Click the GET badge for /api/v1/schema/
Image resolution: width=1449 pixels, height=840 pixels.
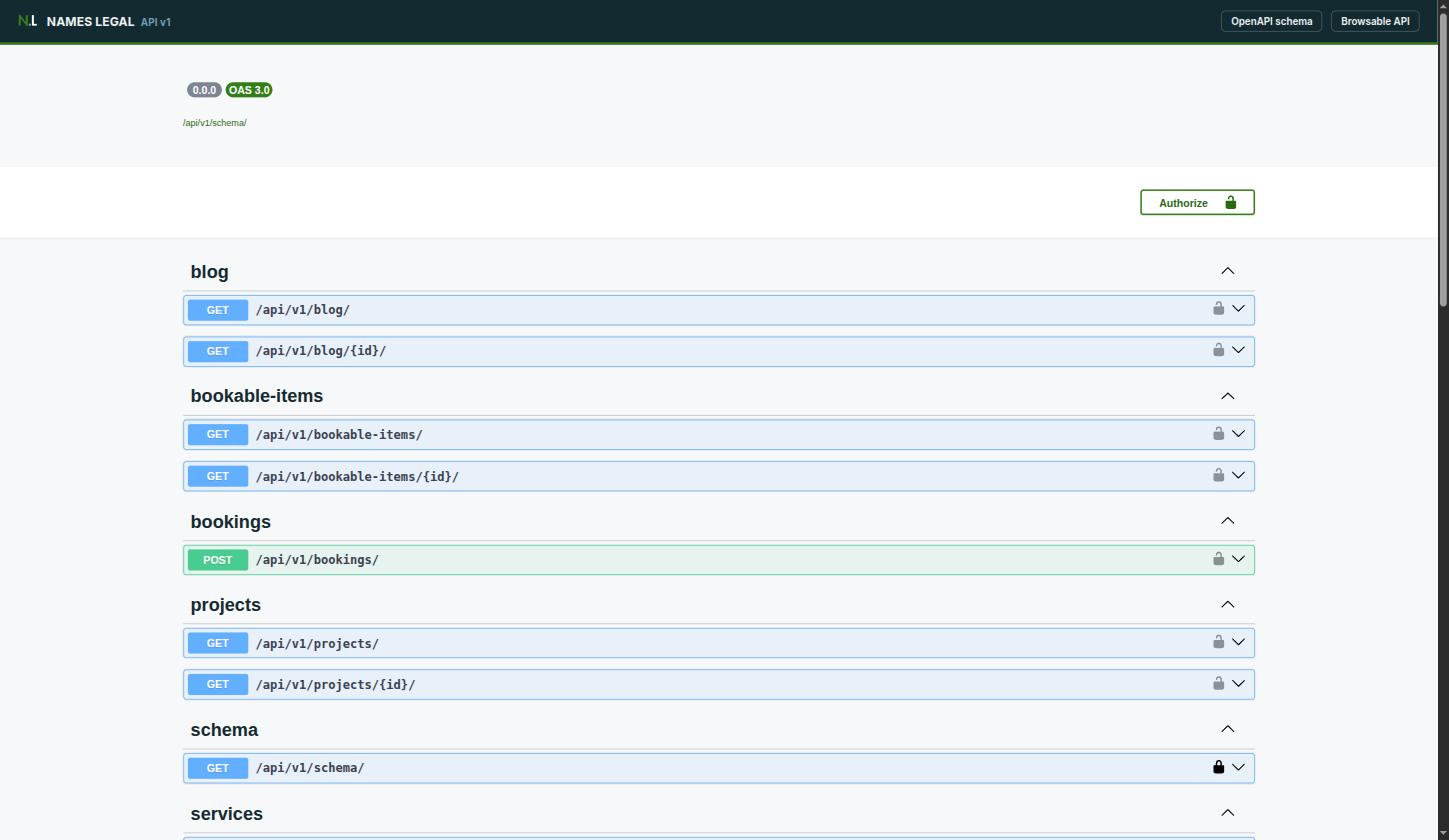[217, 768]
